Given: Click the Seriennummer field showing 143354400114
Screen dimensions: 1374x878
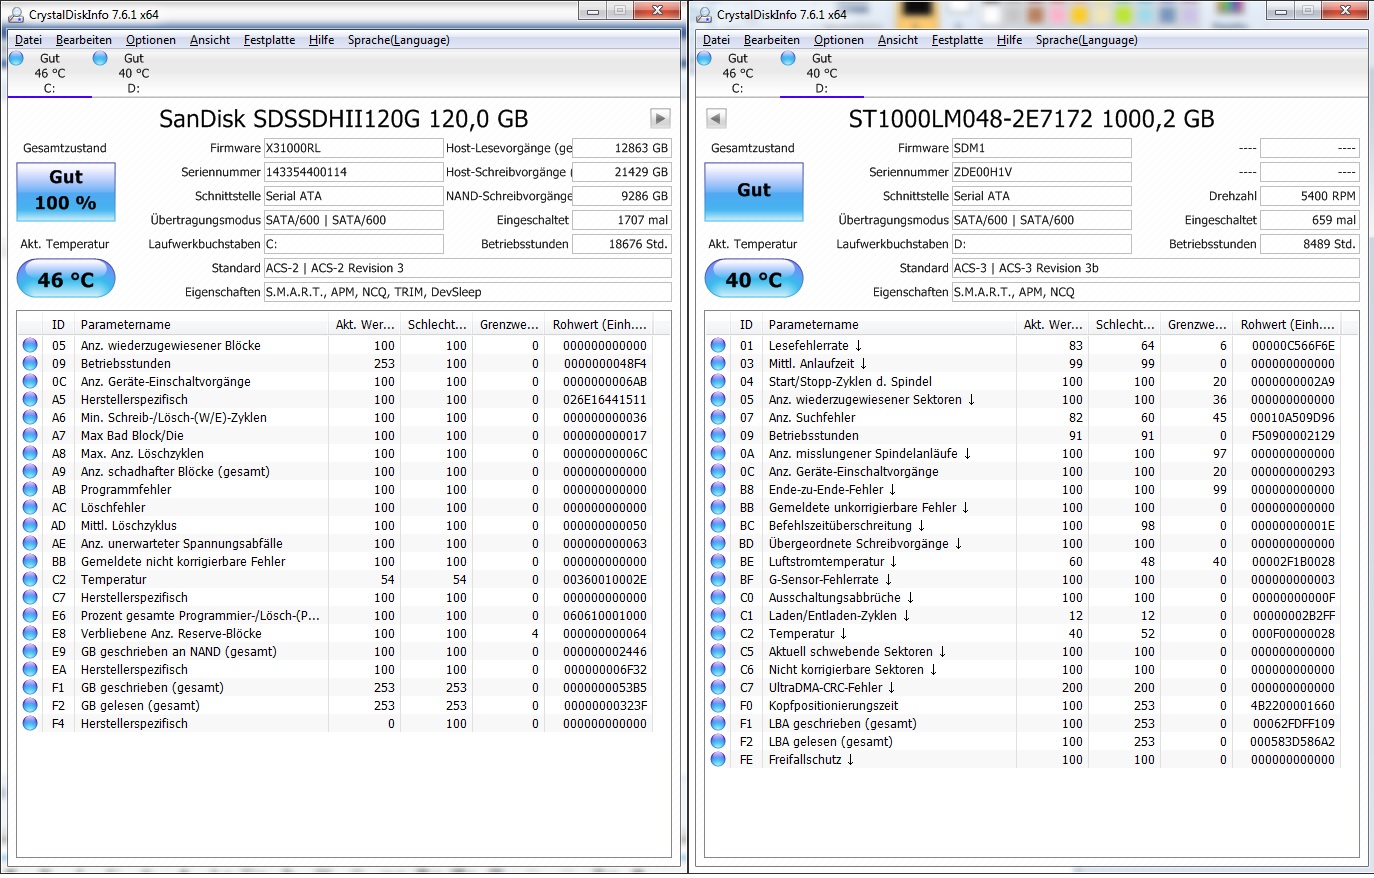Looking at the screenshot, I should 353,172.
